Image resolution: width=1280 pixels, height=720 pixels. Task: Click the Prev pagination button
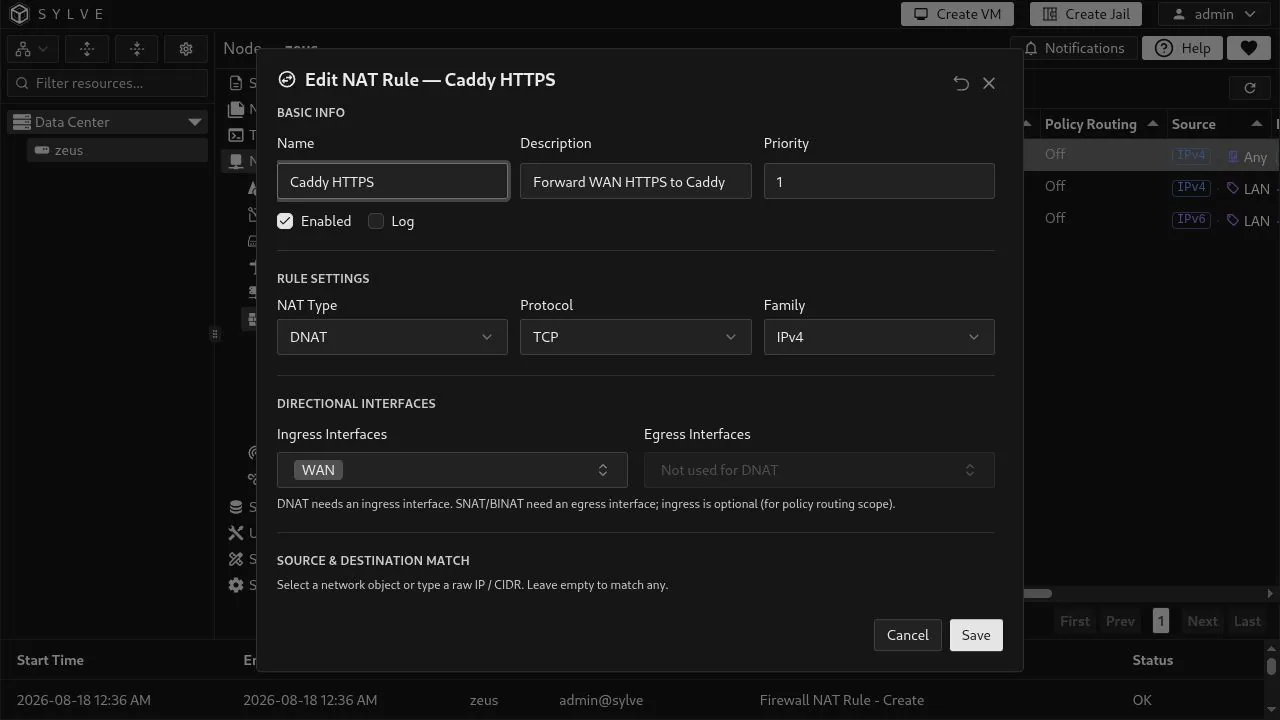1120,621
